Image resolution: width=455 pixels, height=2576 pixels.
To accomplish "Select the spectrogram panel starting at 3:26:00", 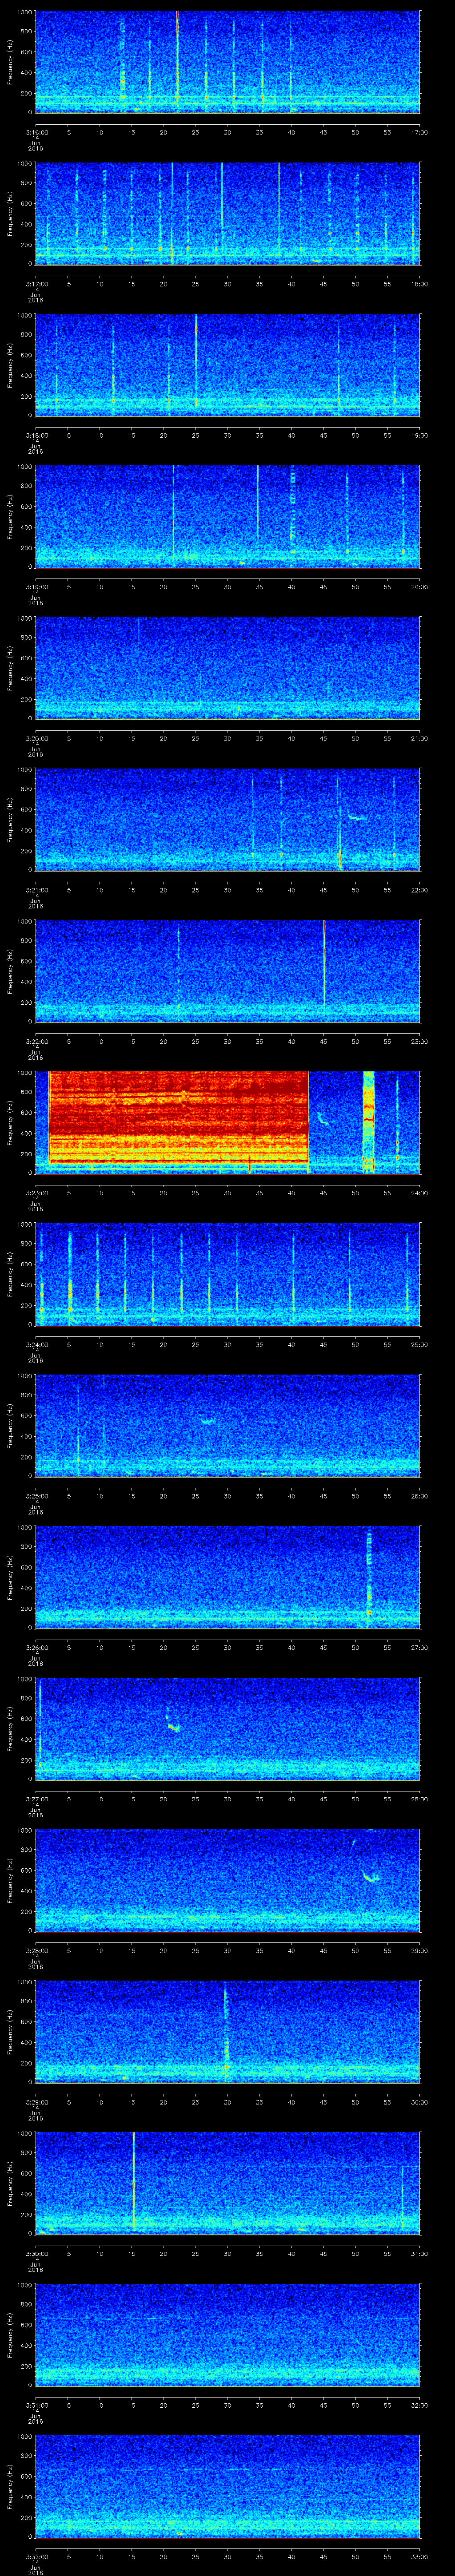I will 227,1577.
